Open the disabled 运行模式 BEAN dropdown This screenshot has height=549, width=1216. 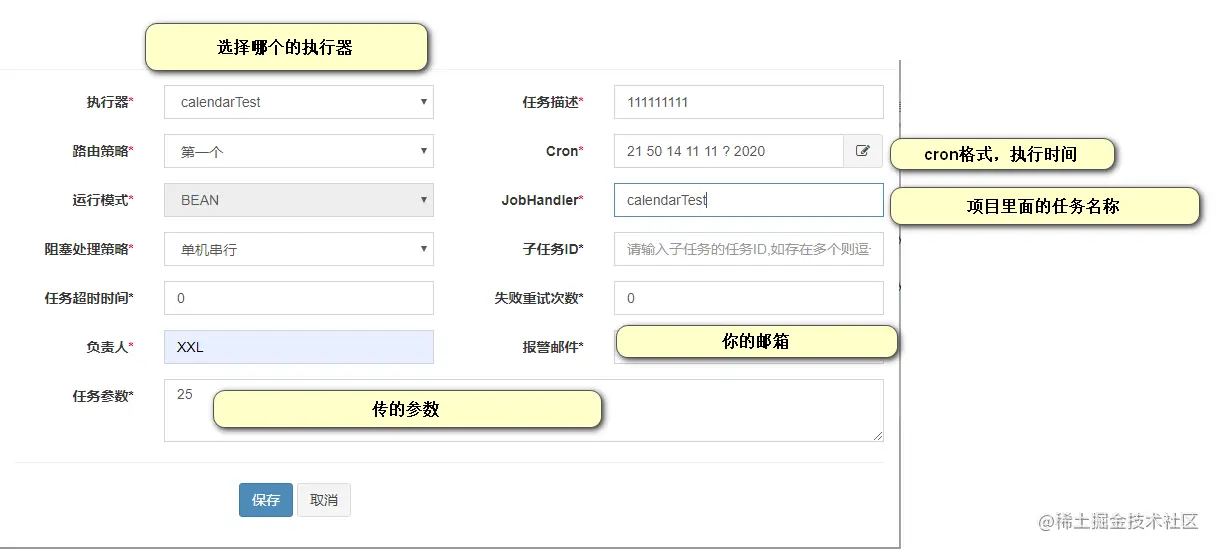299,200
